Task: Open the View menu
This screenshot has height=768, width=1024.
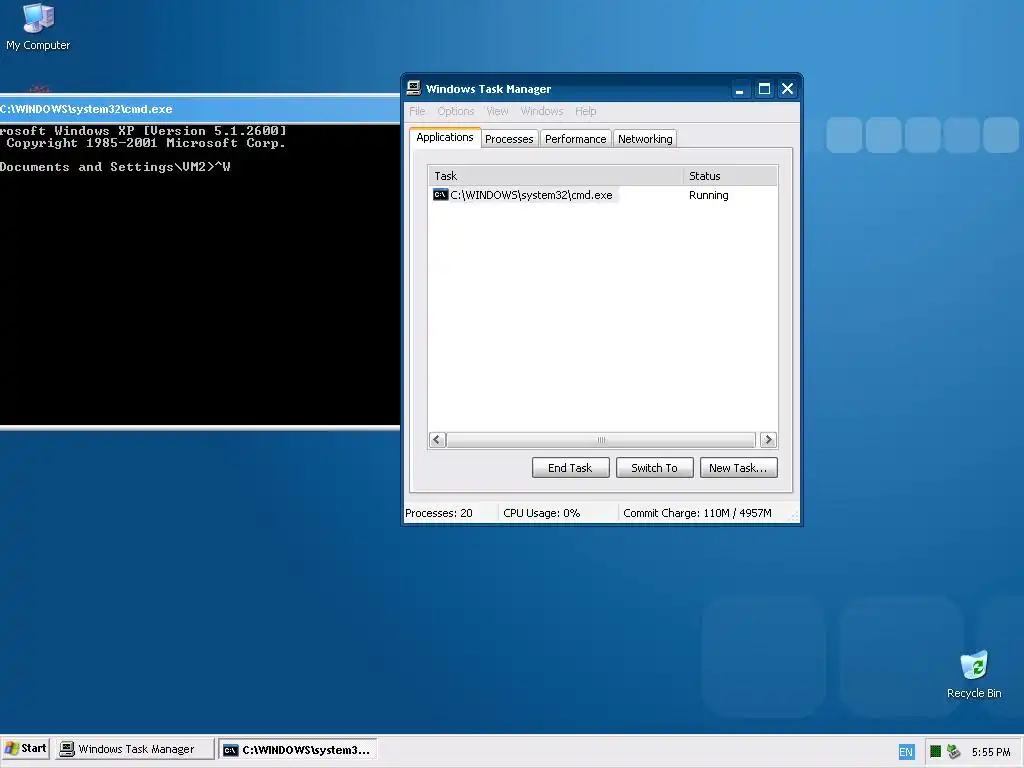Action: [x=497, y=111]
